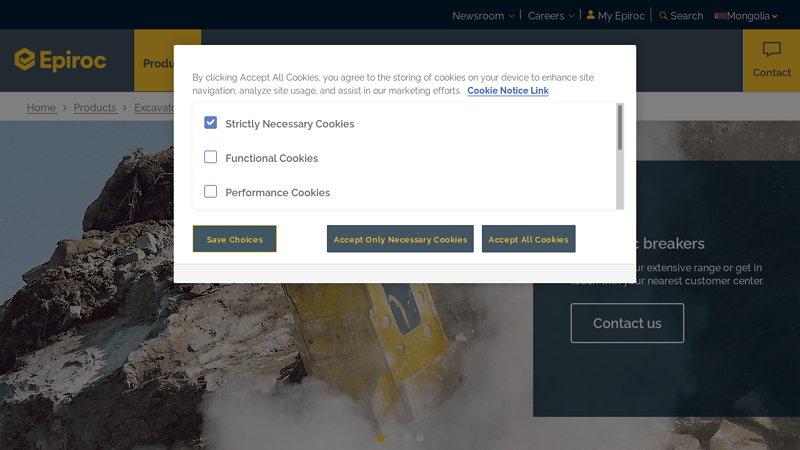The width and height of the screenshot is (800, 450).
Task: Click the cookie list scrollbar
Action: coord(620,128)
